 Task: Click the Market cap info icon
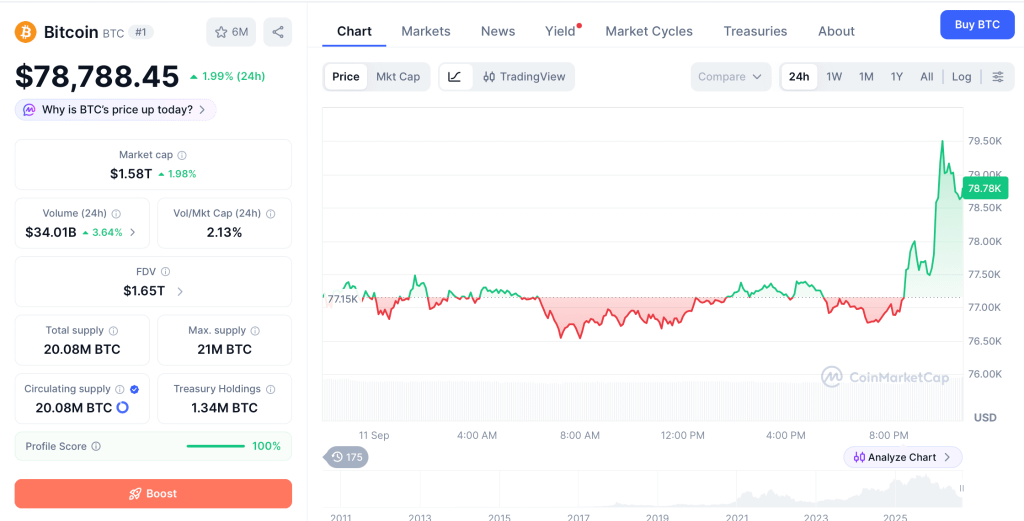pos(182,155)
